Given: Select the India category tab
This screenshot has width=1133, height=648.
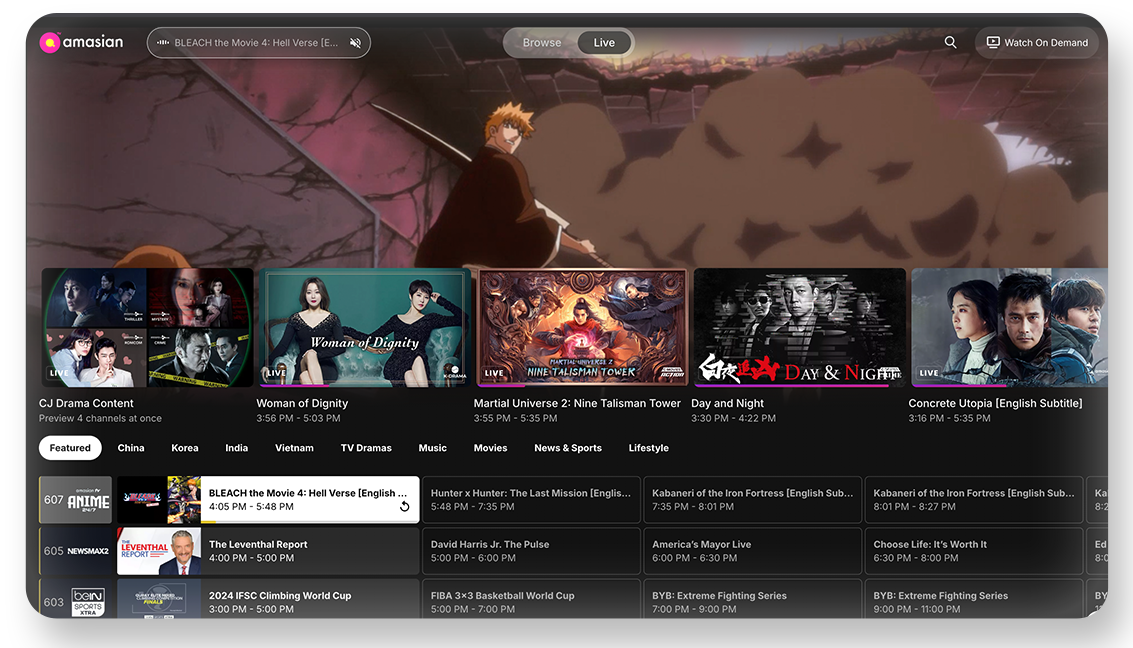Looking at the screenshot, I should tap(236, 448).
